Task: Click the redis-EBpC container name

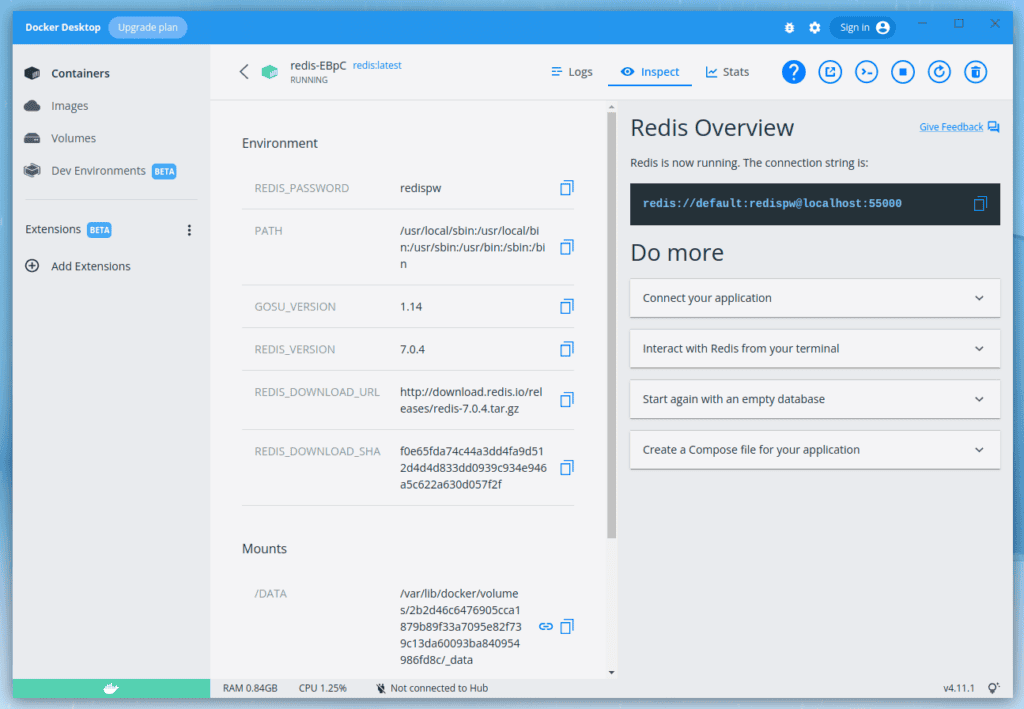Action: [318, 65]
